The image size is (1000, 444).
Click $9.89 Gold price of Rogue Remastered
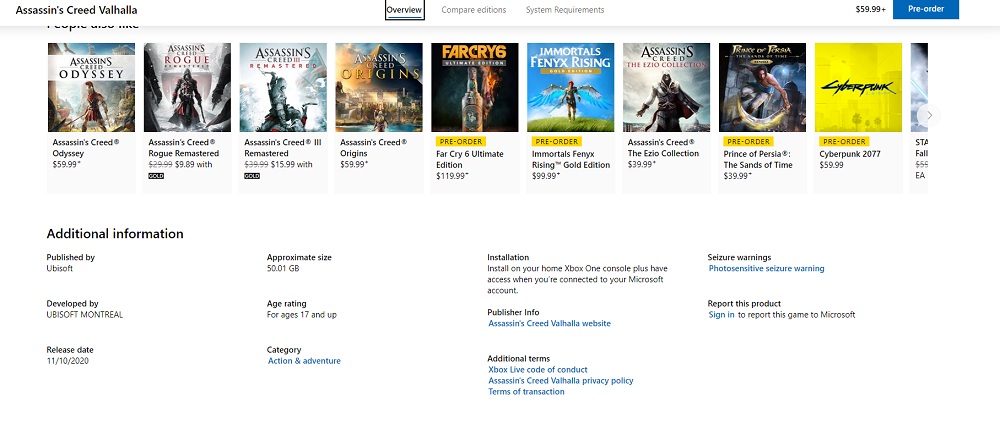(186, 165)
